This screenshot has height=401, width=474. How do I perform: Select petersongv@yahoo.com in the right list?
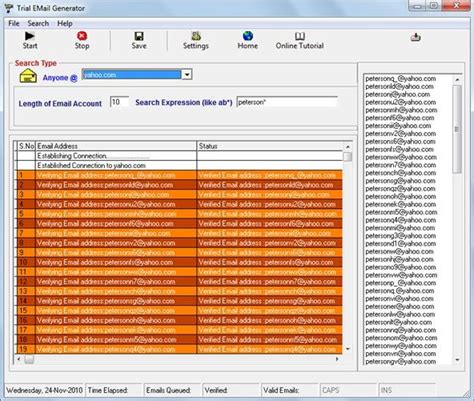click(x=401, y=361)
